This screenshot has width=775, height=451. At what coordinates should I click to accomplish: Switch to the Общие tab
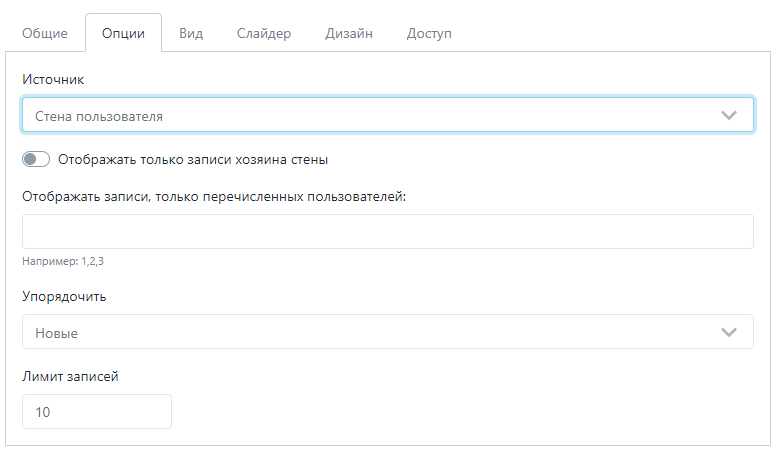click(44, 33)
